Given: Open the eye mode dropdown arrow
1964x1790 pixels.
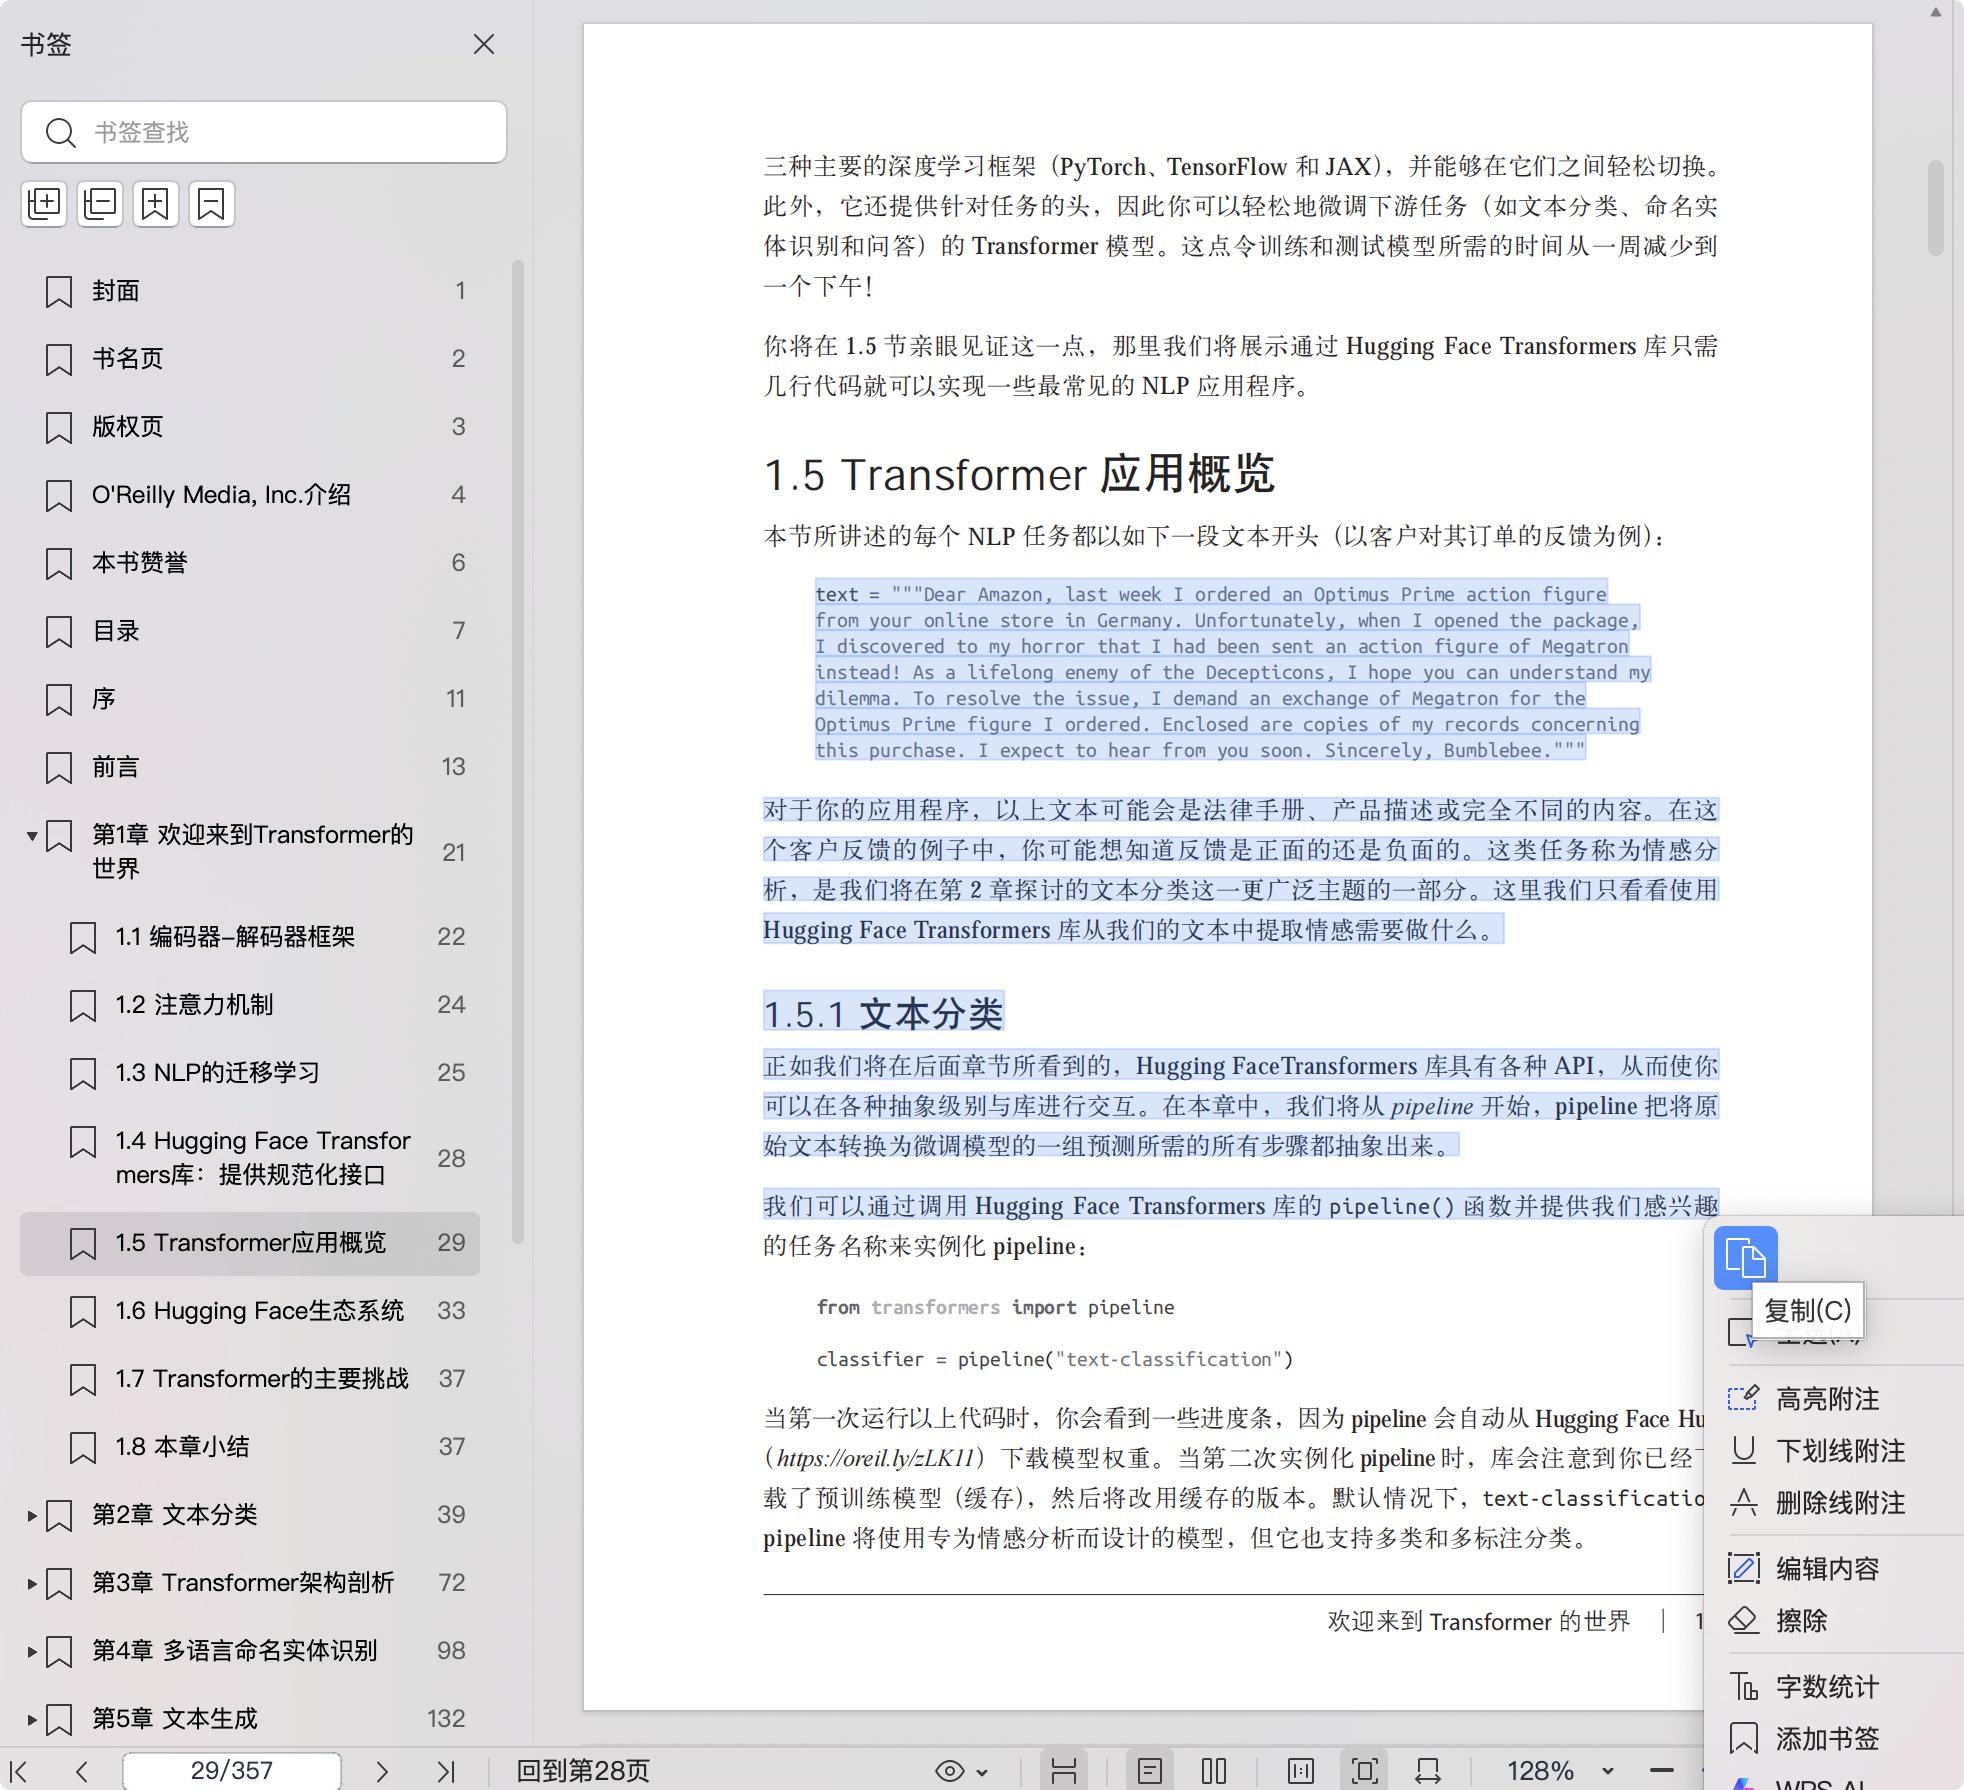Looking at the screenshot, I should [982, 1772].
